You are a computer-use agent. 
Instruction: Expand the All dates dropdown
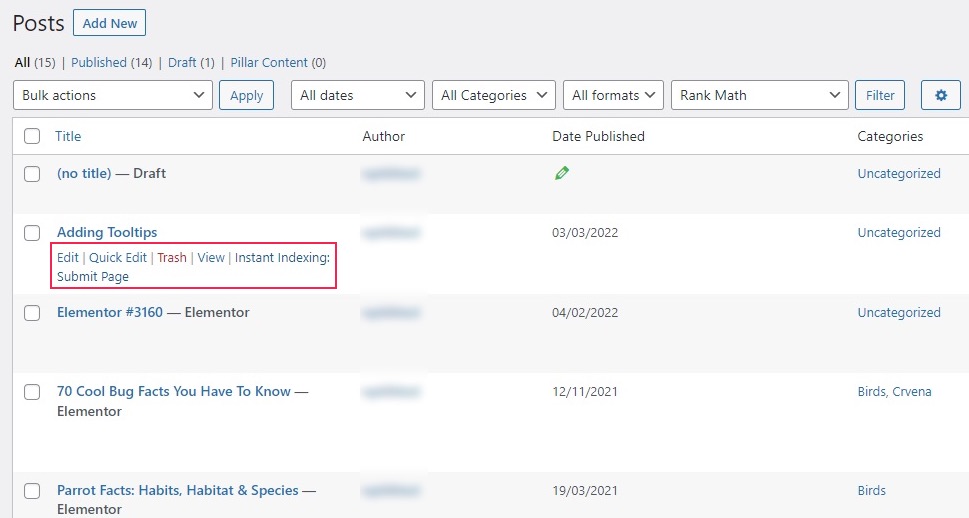(x=358, y=96)
